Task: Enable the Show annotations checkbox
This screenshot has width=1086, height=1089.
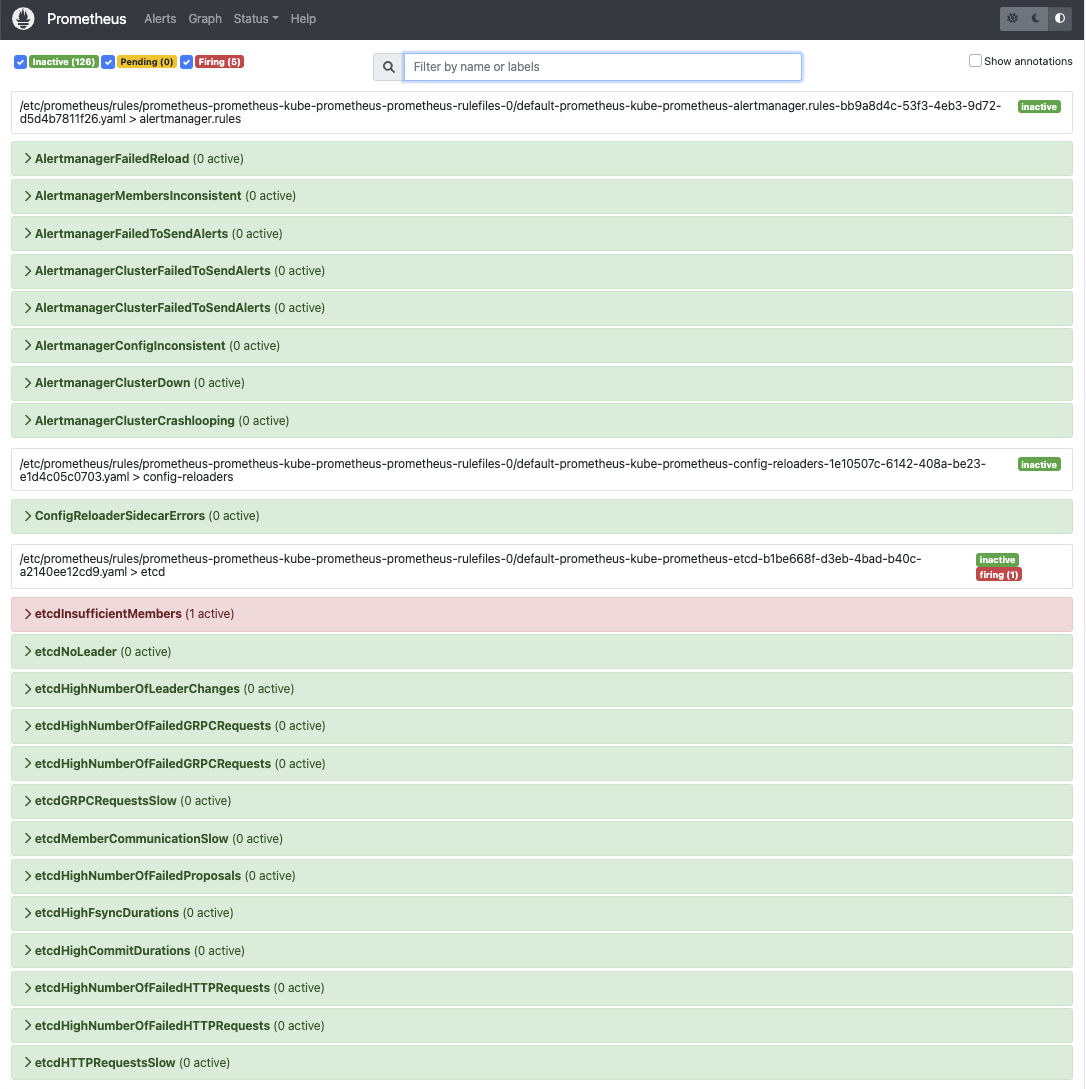Action: (x=975, y=60)
